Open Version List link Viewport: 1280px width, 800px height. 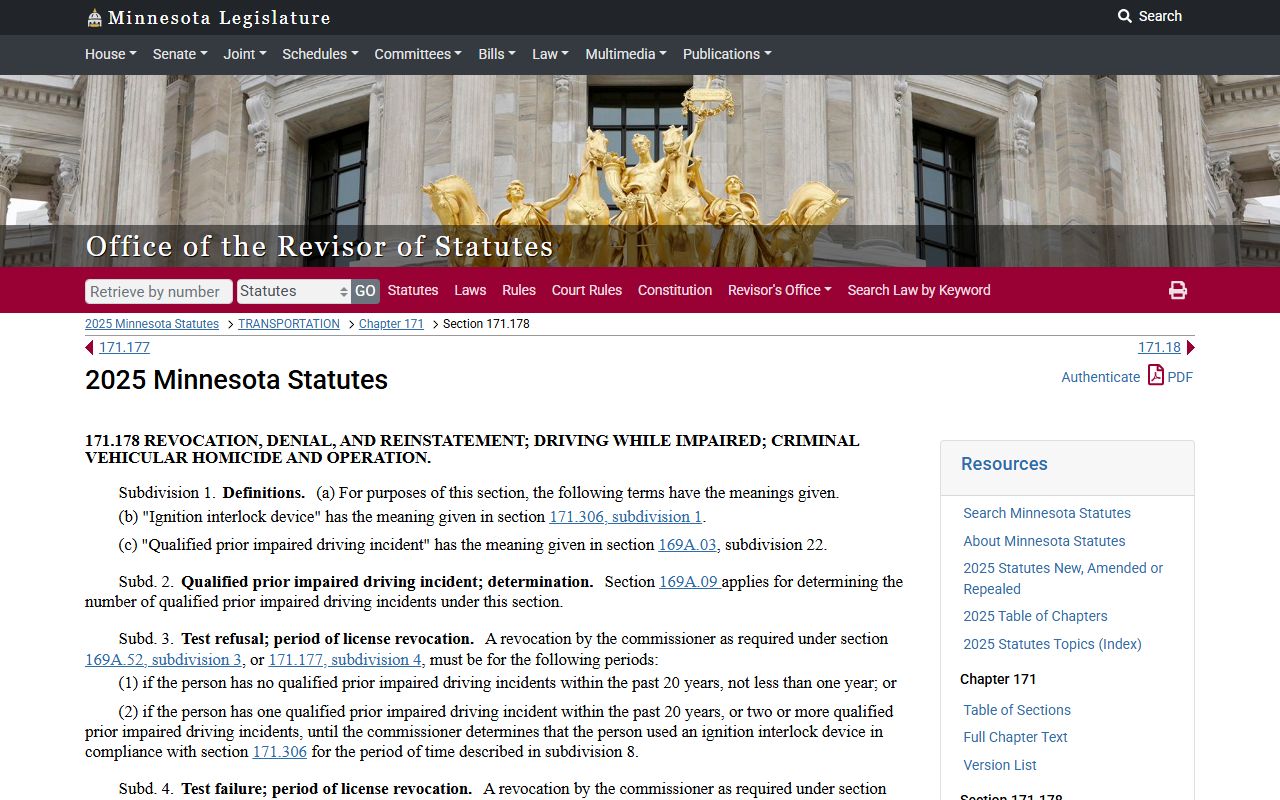click(x=1000, y=765)
